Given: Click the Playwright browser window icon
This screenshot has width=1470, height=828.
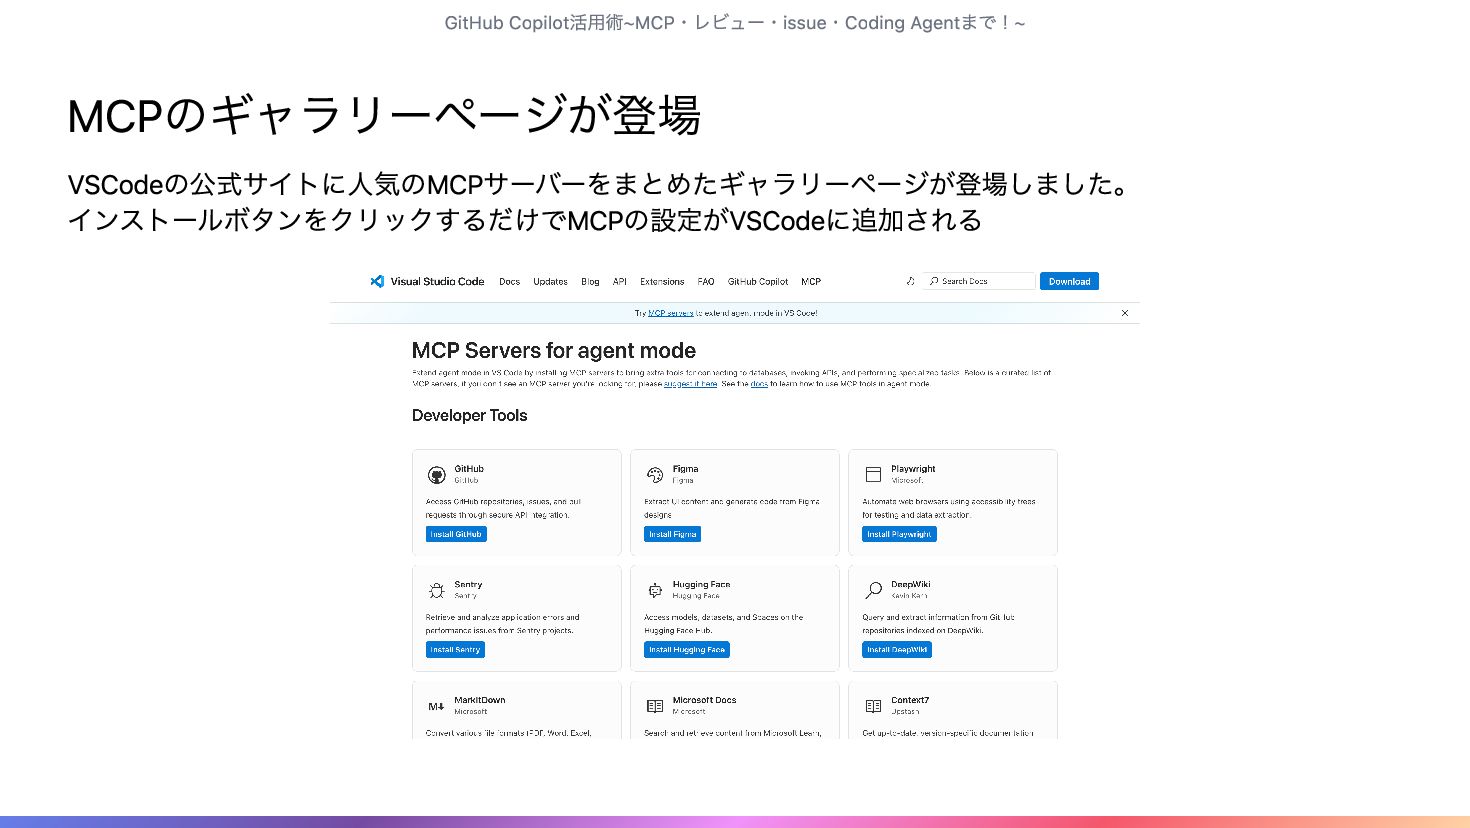Looking at the screenshot, I should 873,475.
